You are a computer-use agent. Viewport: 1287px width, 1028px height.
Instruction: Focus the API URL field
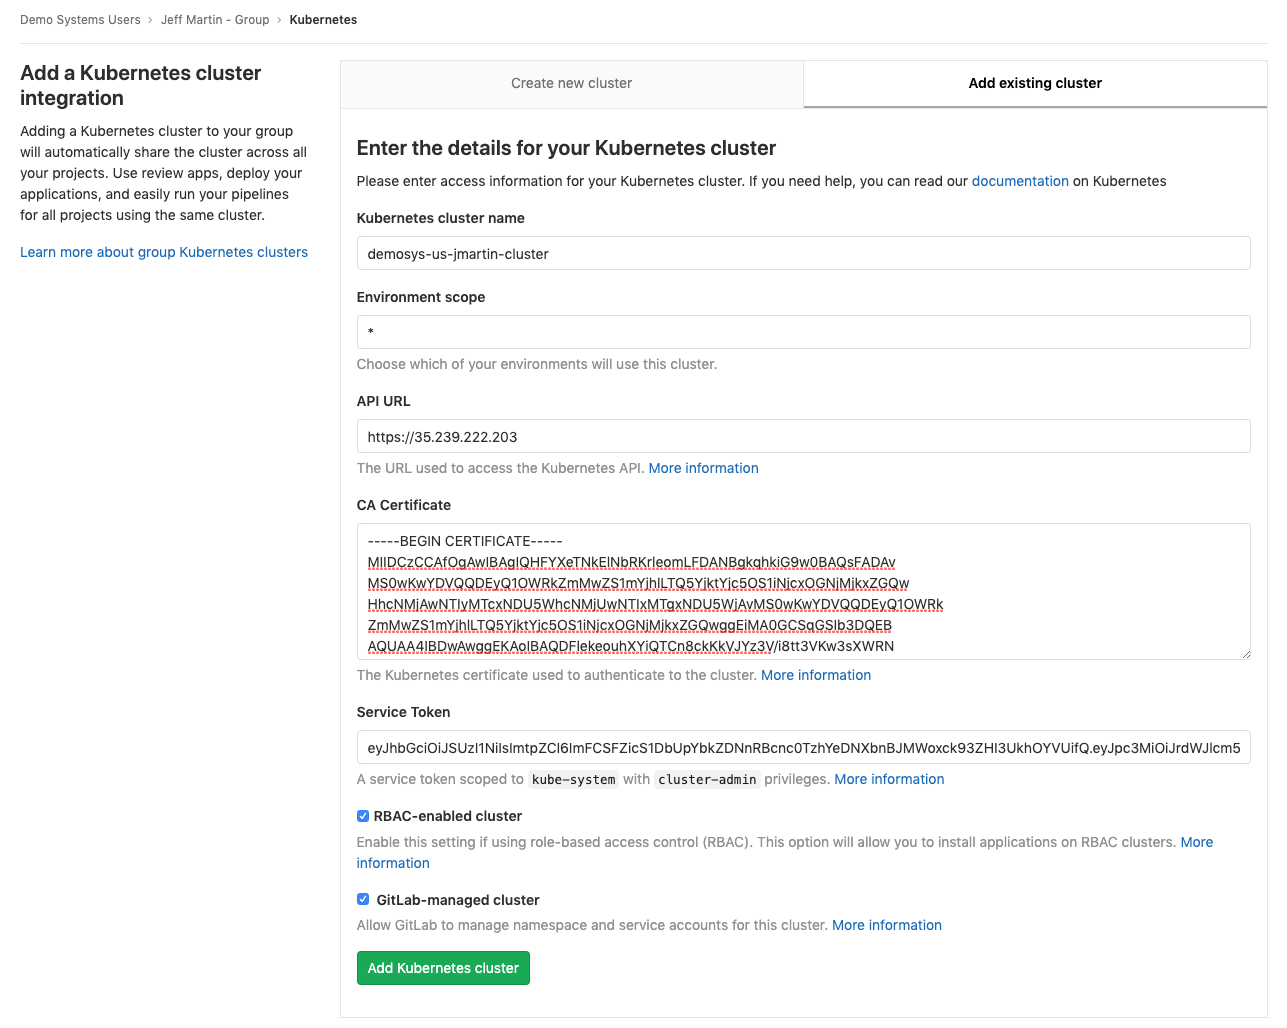click(x=803, y=436)
